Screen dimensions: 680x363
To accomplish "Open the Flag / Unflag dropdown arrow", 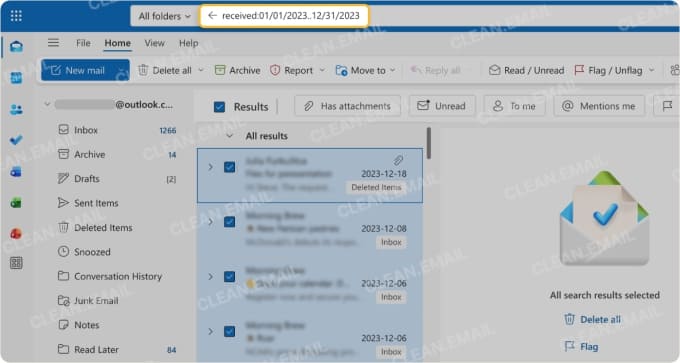I will [651, 70].
